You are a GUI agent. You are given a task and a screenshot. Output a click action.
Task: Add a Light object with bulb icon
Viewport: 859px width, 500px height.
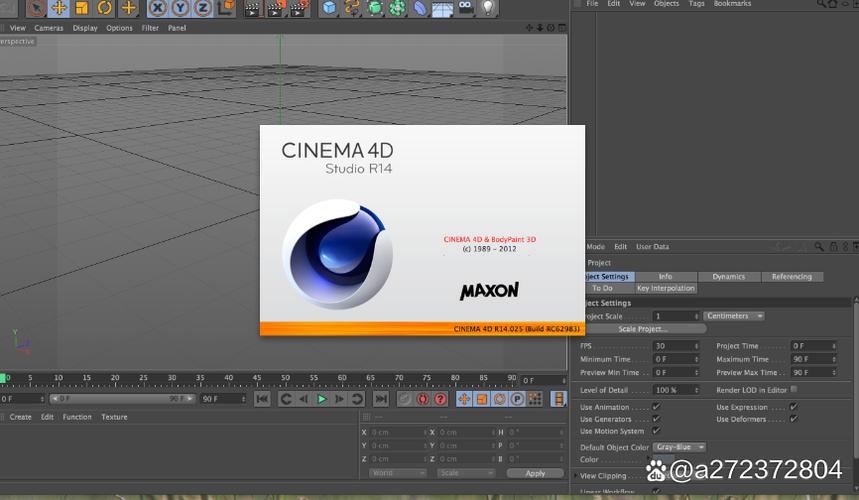coord(488,8)
